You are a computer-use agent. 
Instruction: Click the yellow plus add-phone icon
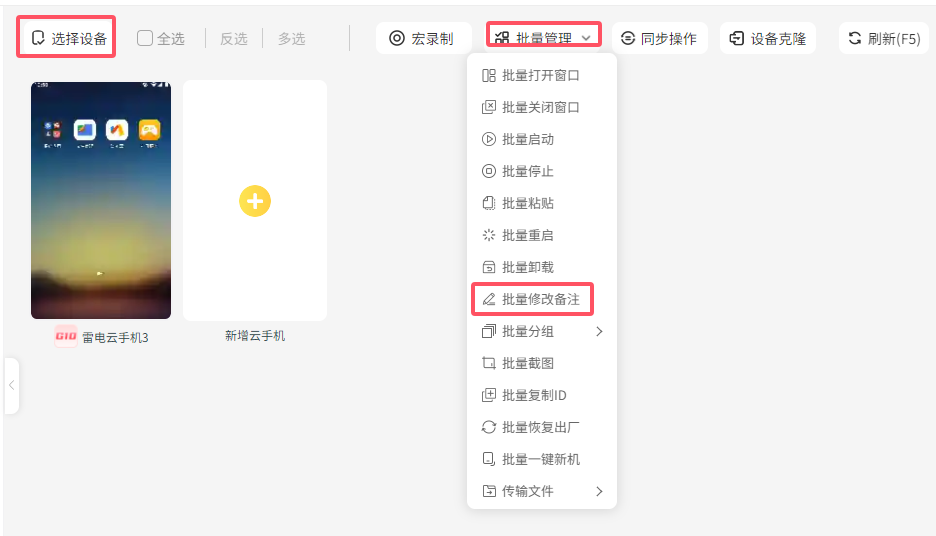[255, 201]
